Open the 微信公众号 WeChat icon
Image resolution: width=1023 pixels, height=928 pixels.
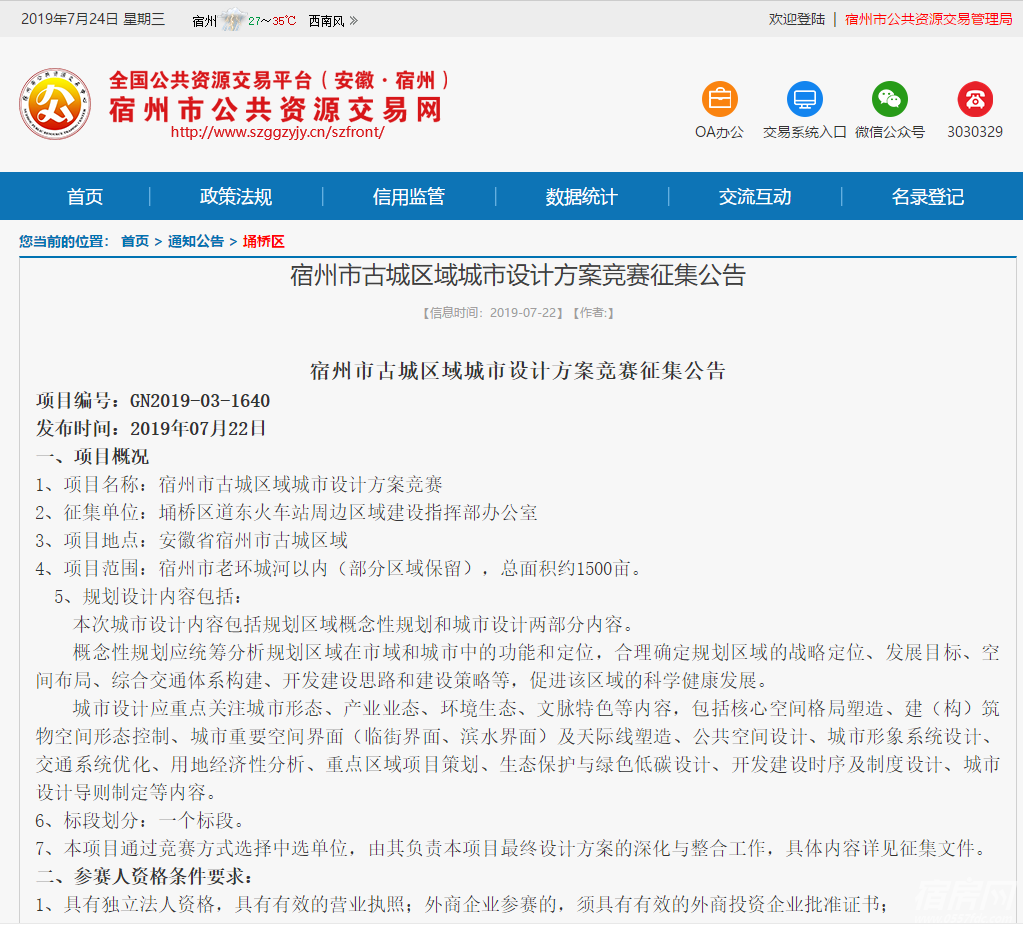point(890,100)
